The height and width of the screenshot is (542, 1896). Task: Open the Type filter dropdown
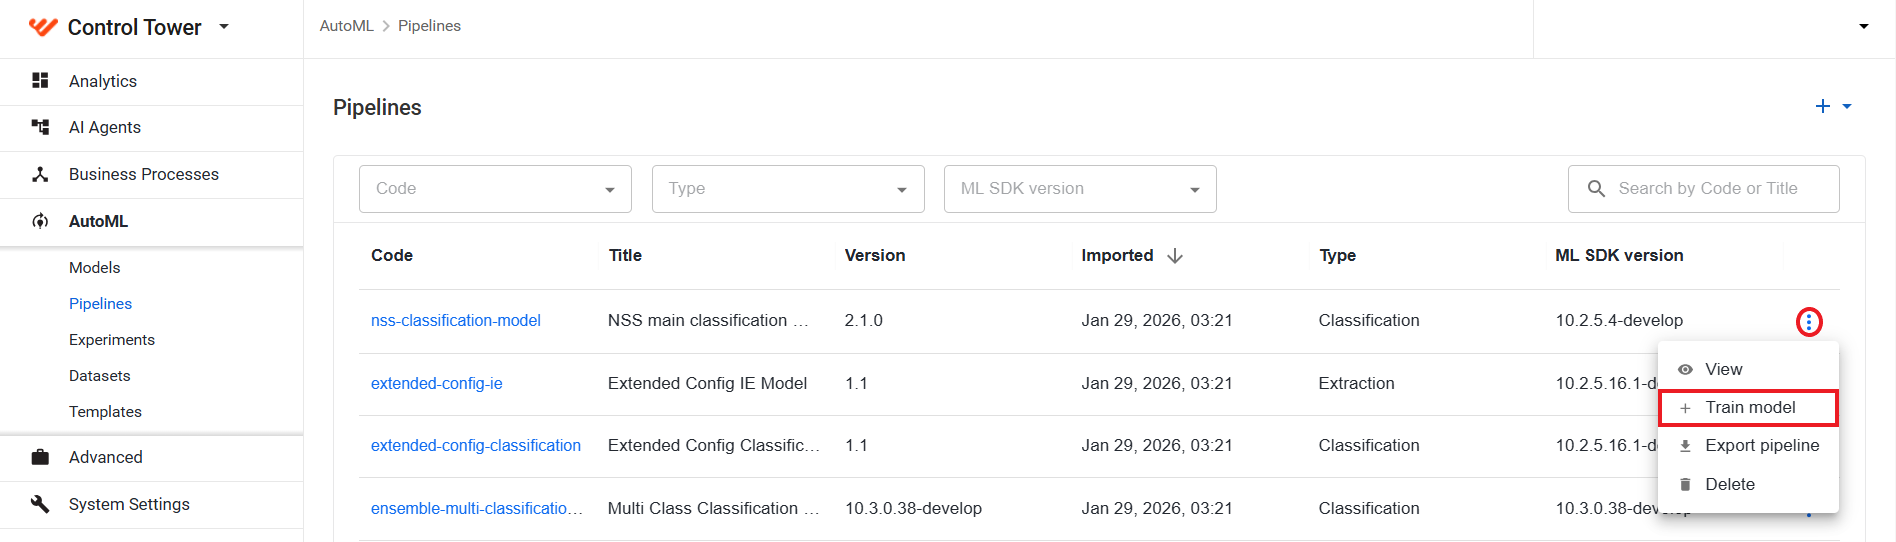[788, 189]
